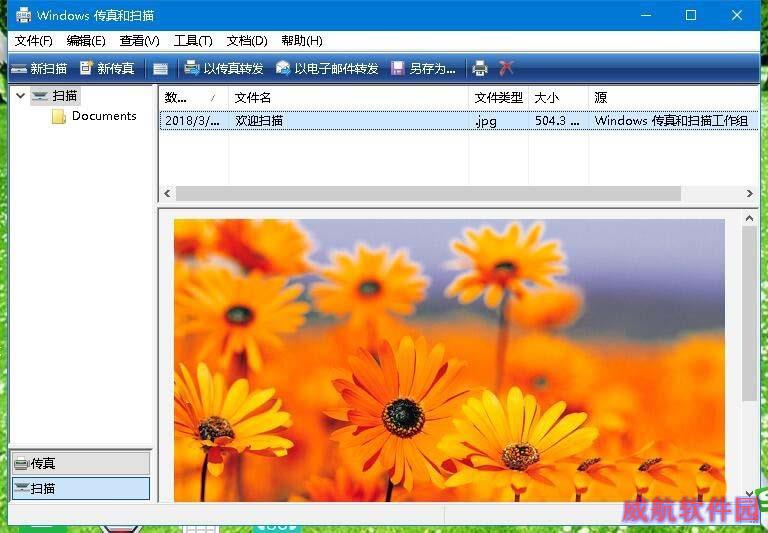Print the selected scan via printer icon

(x=480, y=69)
